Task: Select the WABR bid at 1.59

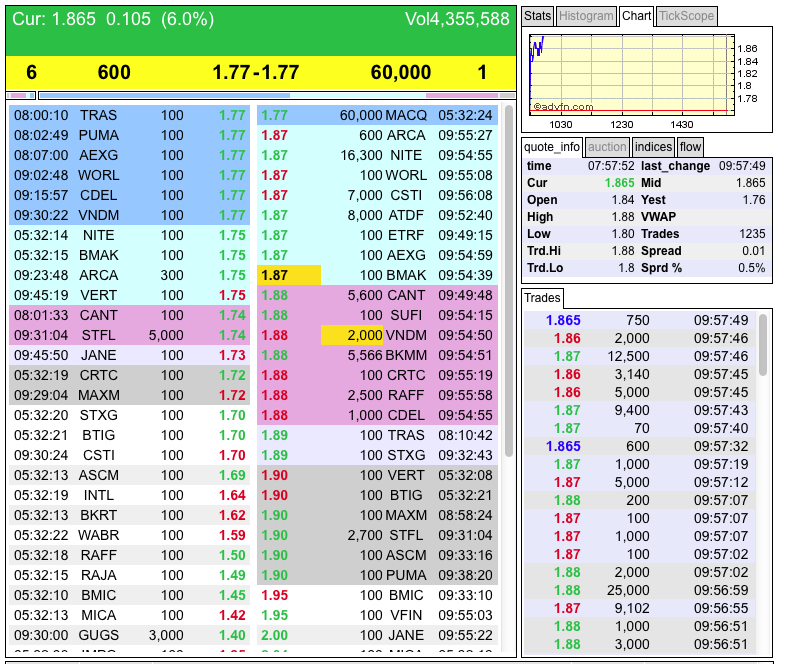Action: [129, 535]
